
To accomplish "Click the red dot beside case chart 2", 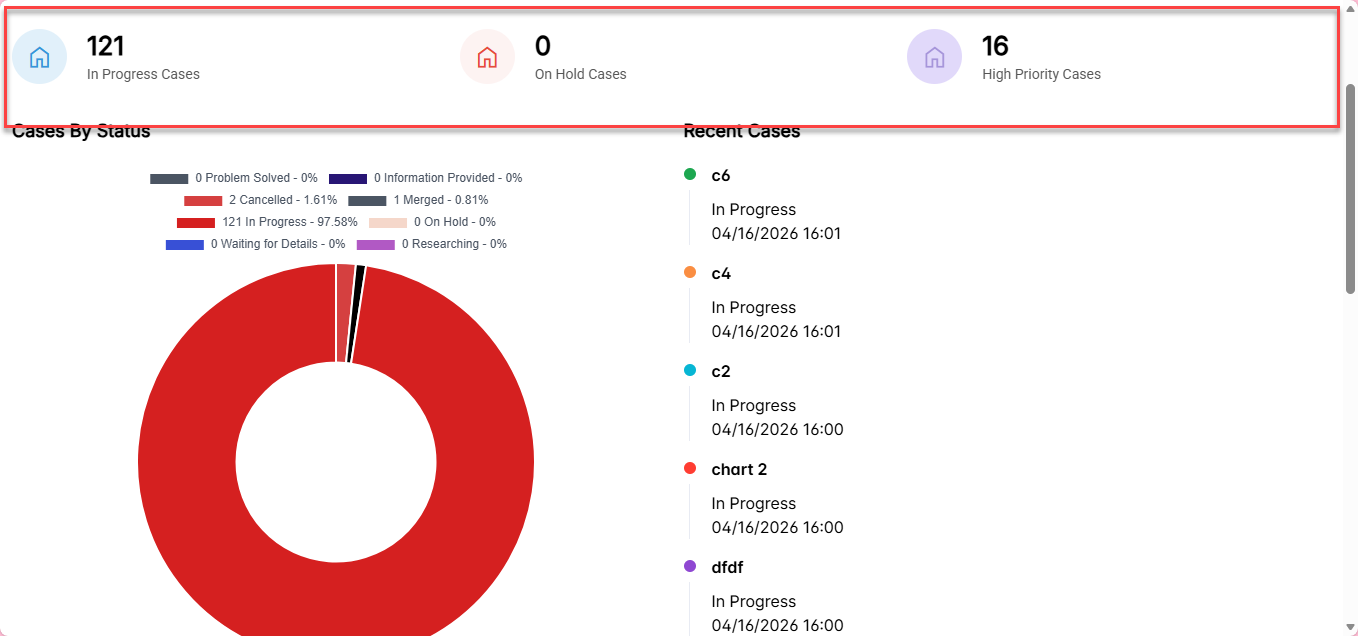I will pyautogui.click(x=690, y=469).
